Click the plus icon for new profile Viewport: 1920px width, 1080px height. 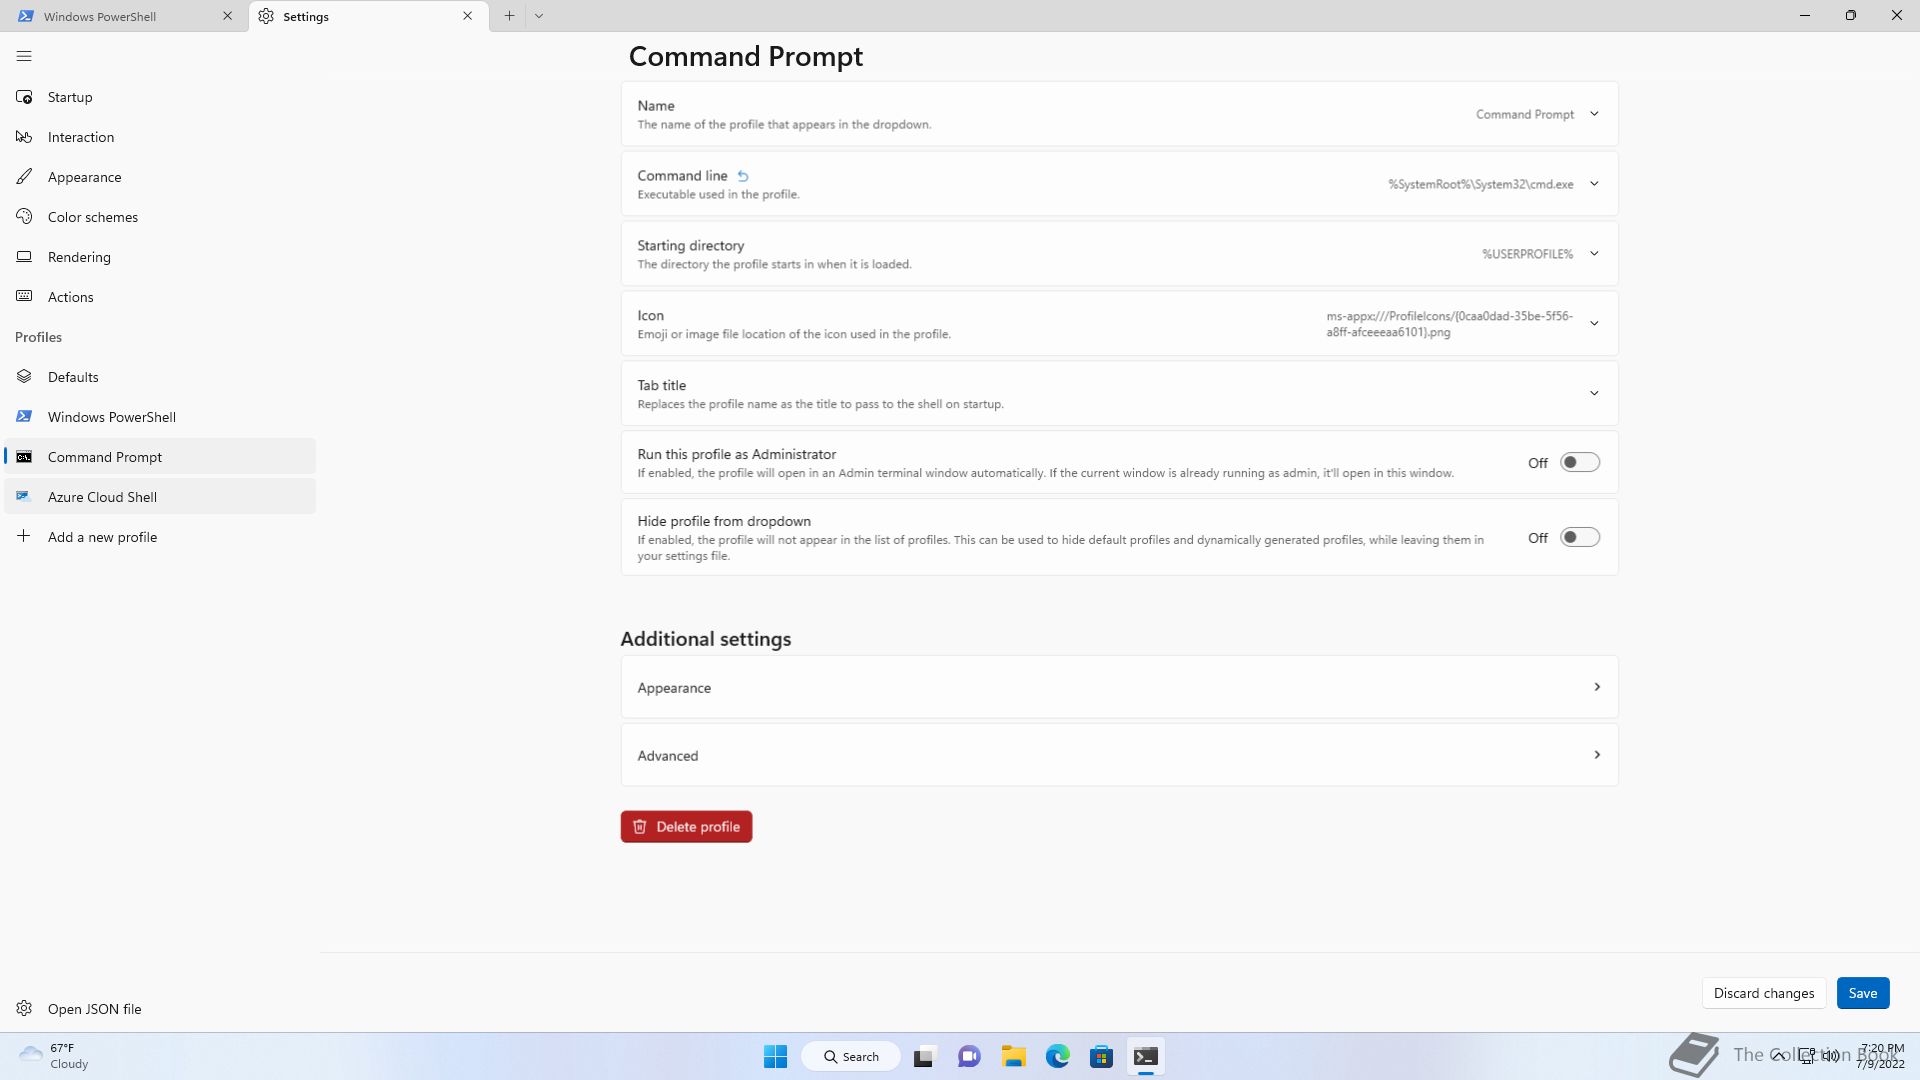[x=24, y=537]
